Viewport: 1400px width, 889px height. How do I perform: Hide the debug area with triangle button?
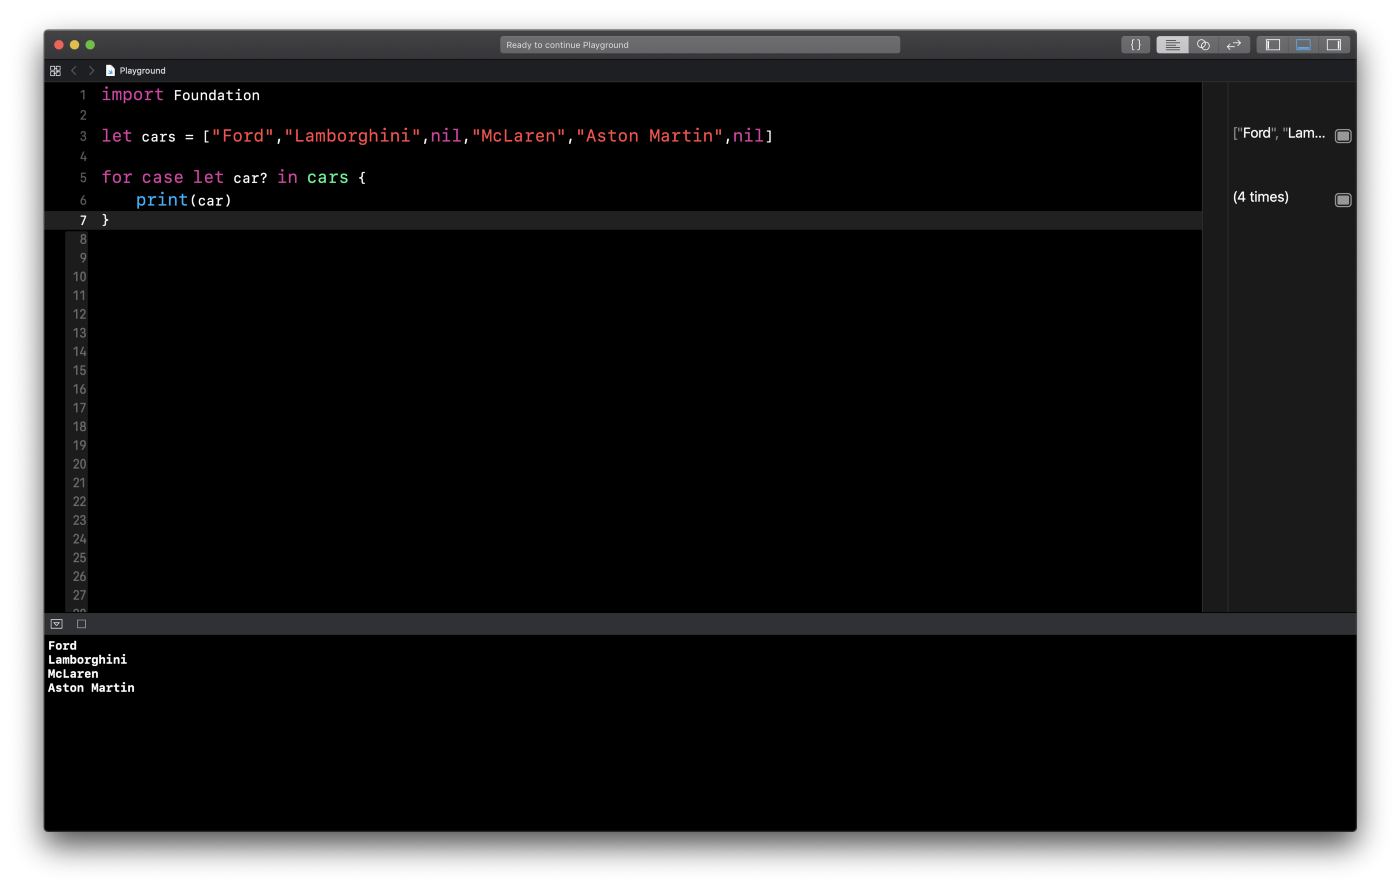tap(57, 624)
